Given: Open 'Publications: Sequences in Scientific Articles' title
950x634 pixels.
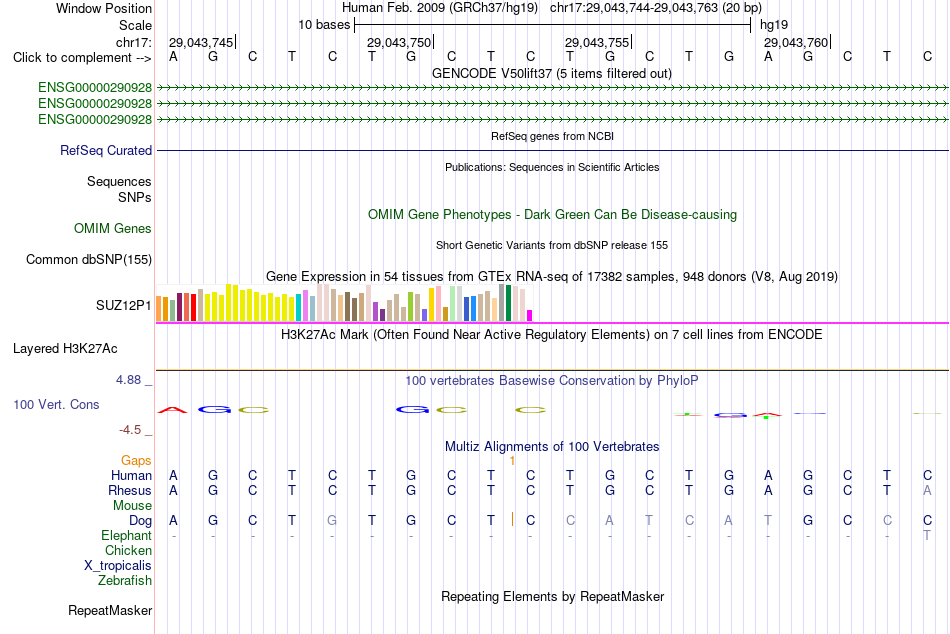Looking at the screenshot, I should (x=552, y=167).
